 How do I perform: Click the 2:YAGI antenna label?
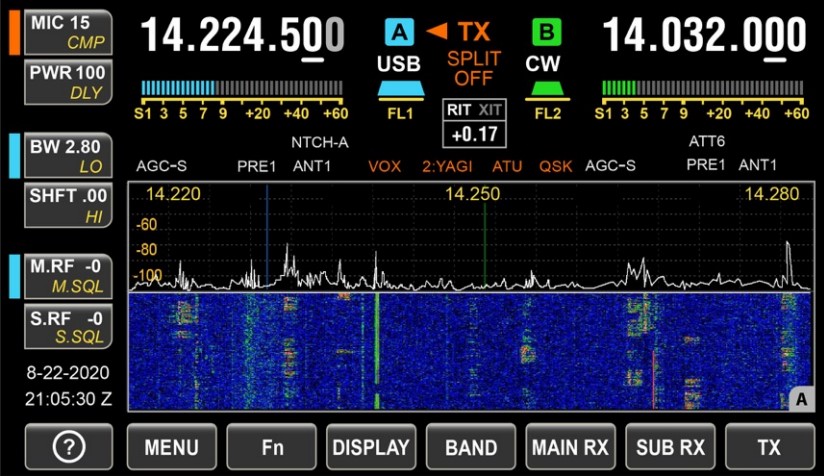[x=447, y=167]
